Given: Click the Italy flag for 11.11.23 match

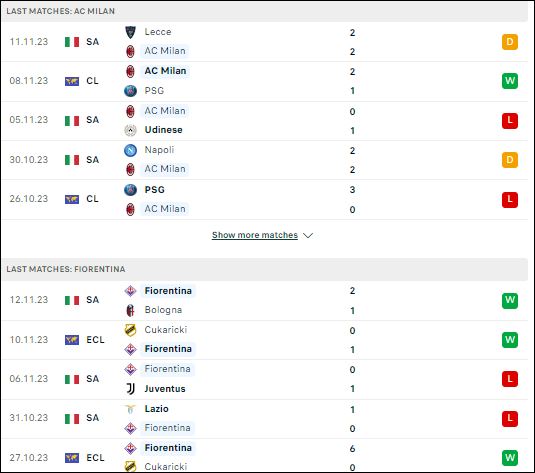Looking at the screenshot, I should tap(72, 42).
